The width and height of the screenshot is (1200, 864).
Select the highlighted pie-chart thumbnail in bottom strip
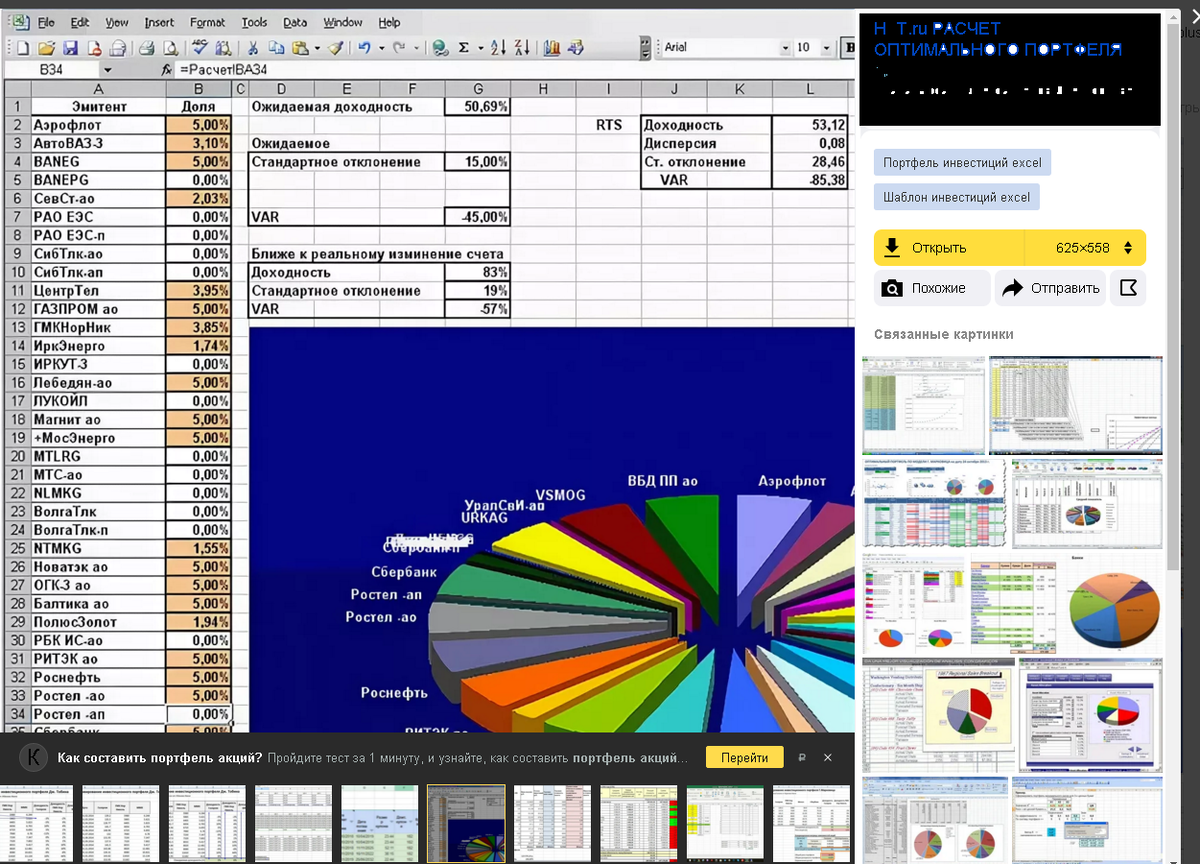coord(466,823)
